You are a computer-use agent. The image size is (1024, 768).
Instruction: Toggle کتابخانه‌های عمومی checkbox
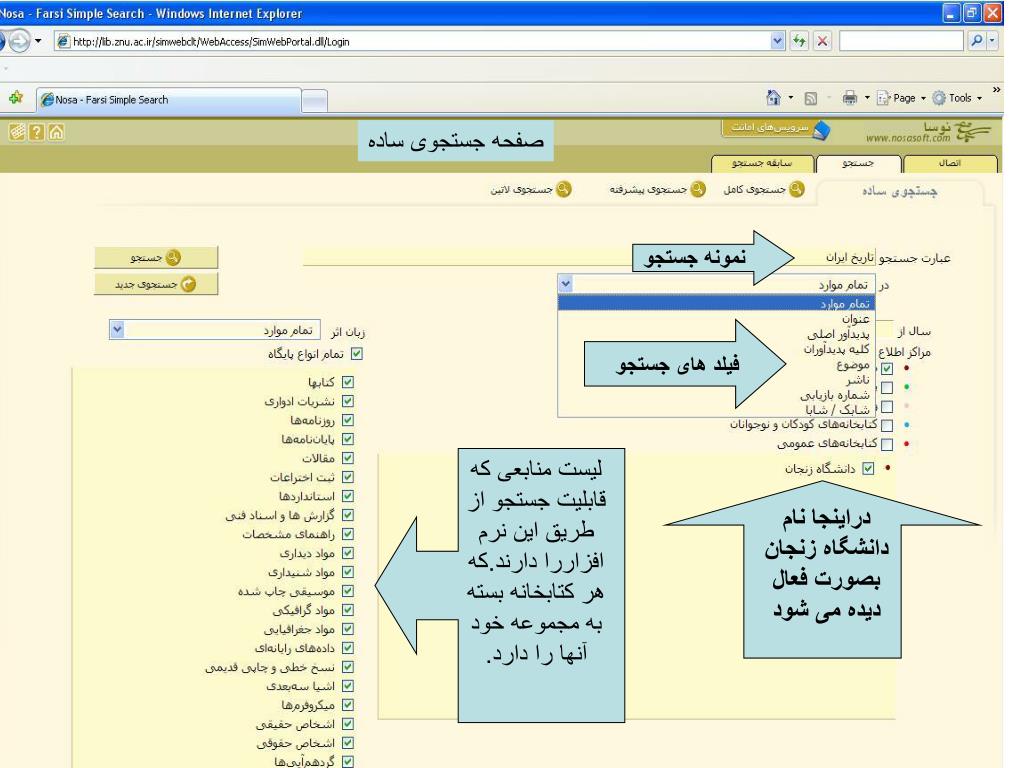tap(887, 444)
